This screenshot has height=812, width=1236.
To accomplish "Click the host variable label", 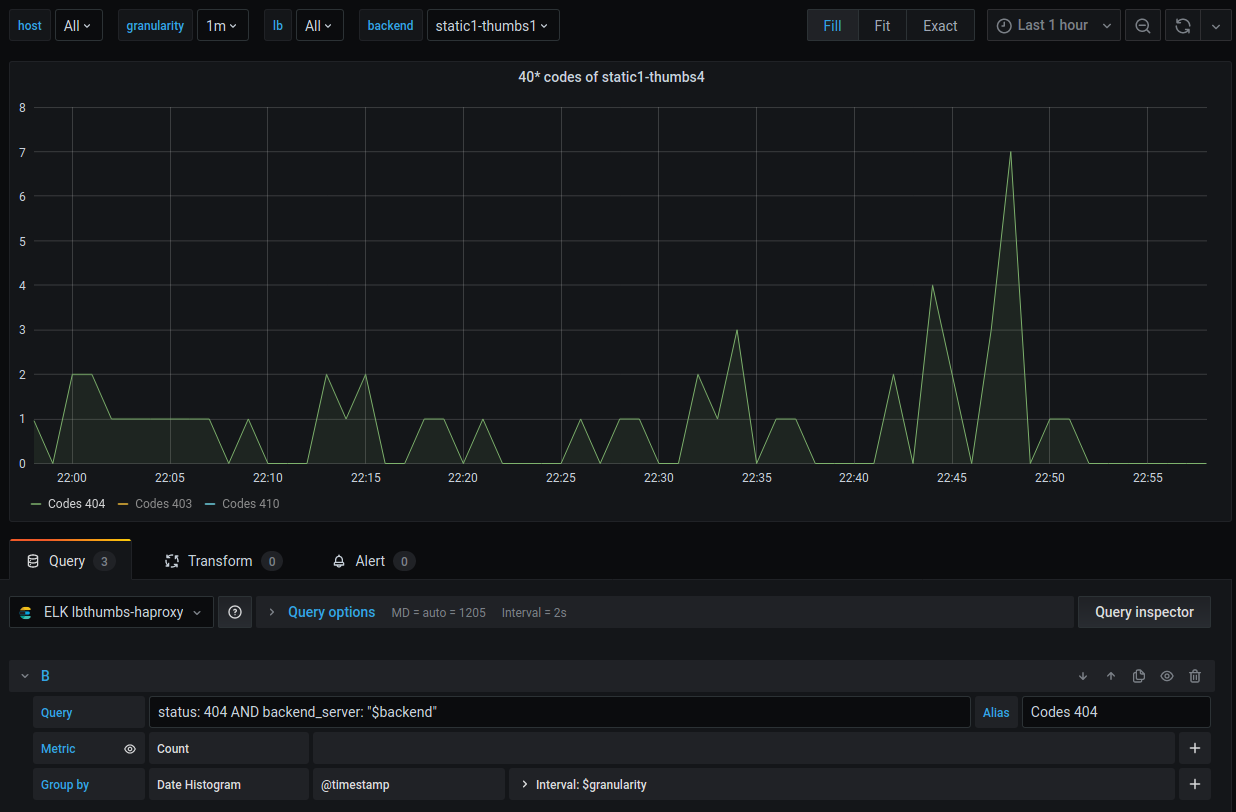I will pos(30,26).
